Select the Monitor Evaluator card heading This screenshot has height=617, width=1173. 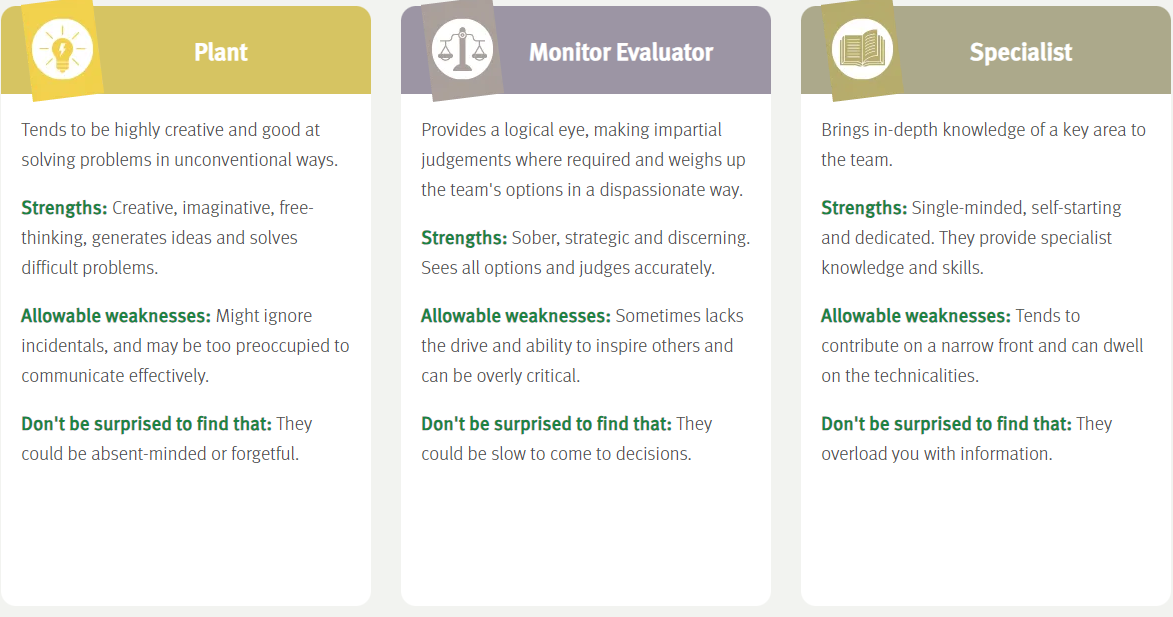coord(621,52)
